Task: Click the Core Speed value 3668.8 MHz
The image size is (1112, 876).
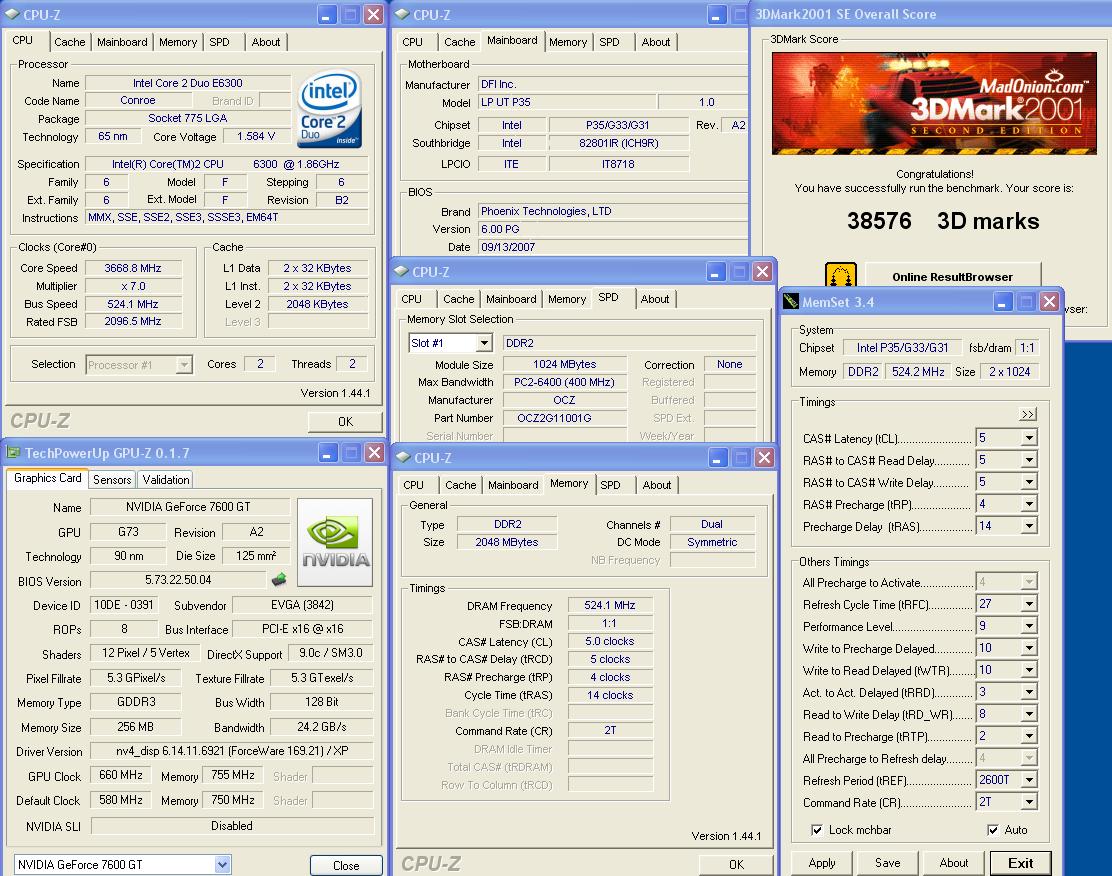Action: click(x=133, y=268)
